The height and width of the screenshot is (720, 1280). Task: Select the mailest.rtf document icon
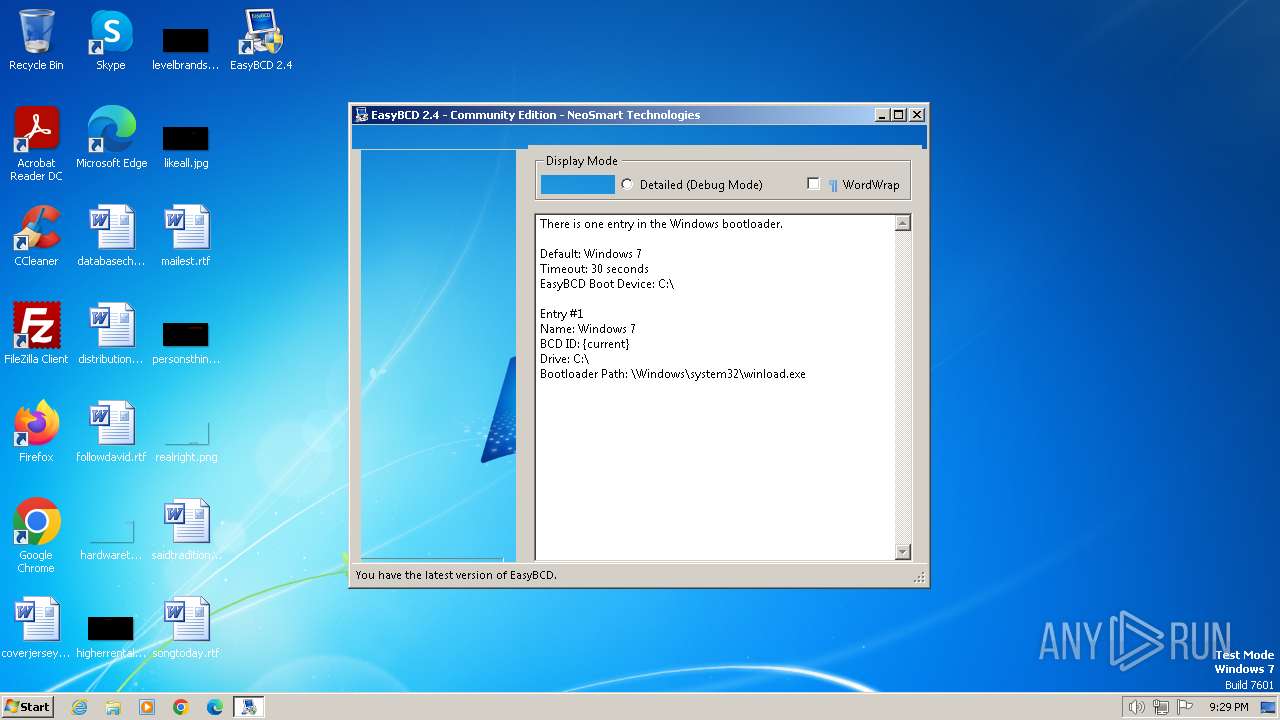coord(186,236)
